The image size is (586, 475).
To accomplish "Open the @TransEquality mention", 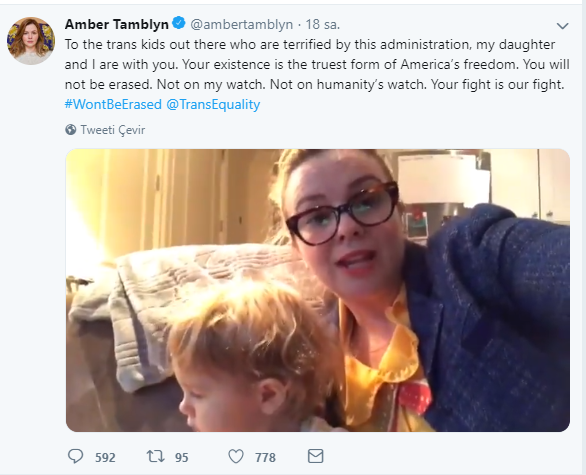I will [x=213, y=104].
